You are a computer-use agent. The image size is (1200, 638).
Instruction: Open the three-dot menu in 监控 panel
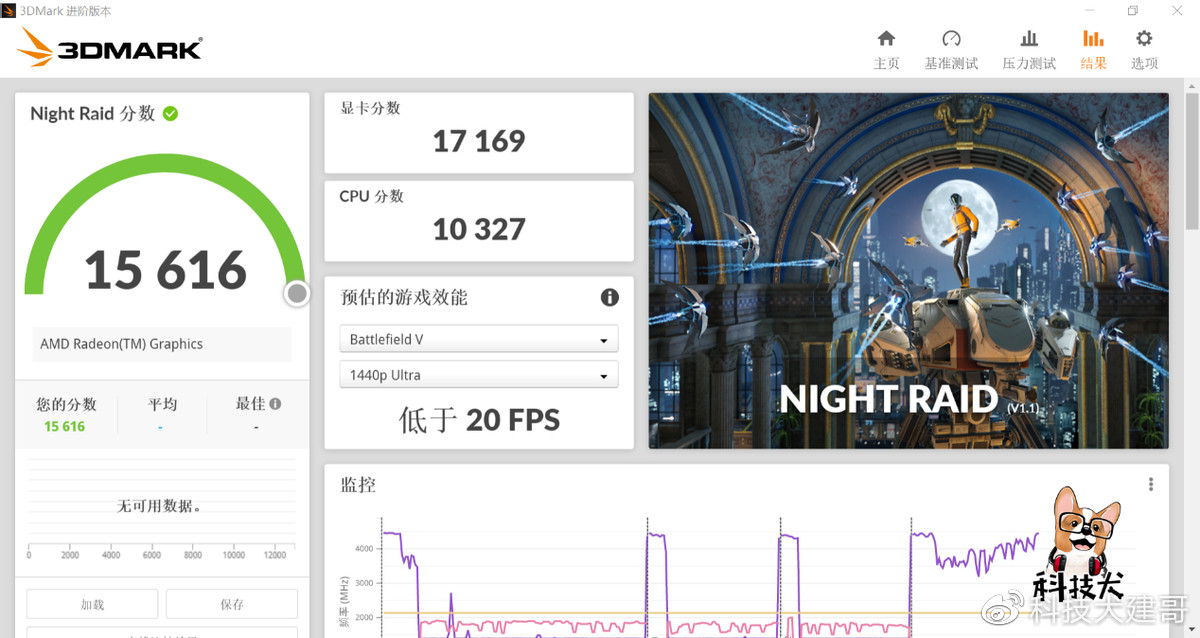(1151, 484)
